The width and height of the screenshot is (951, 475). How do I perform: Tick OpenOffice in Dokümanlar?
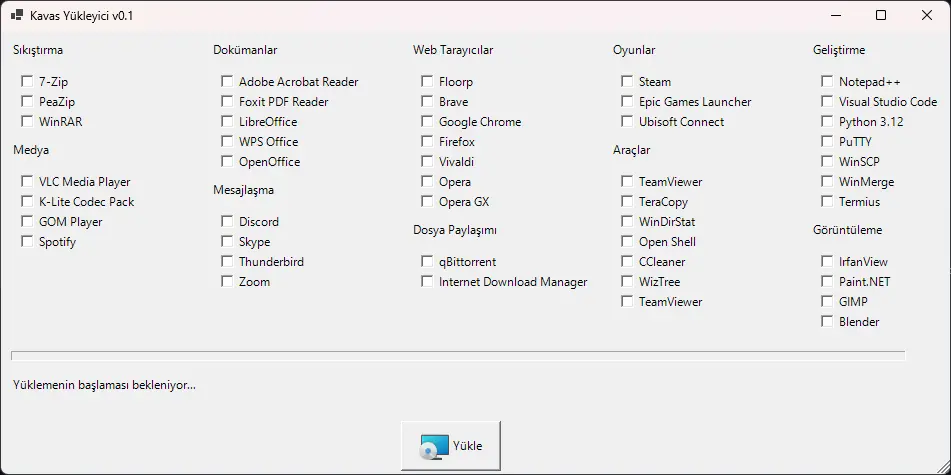click(x=227, y=161)
